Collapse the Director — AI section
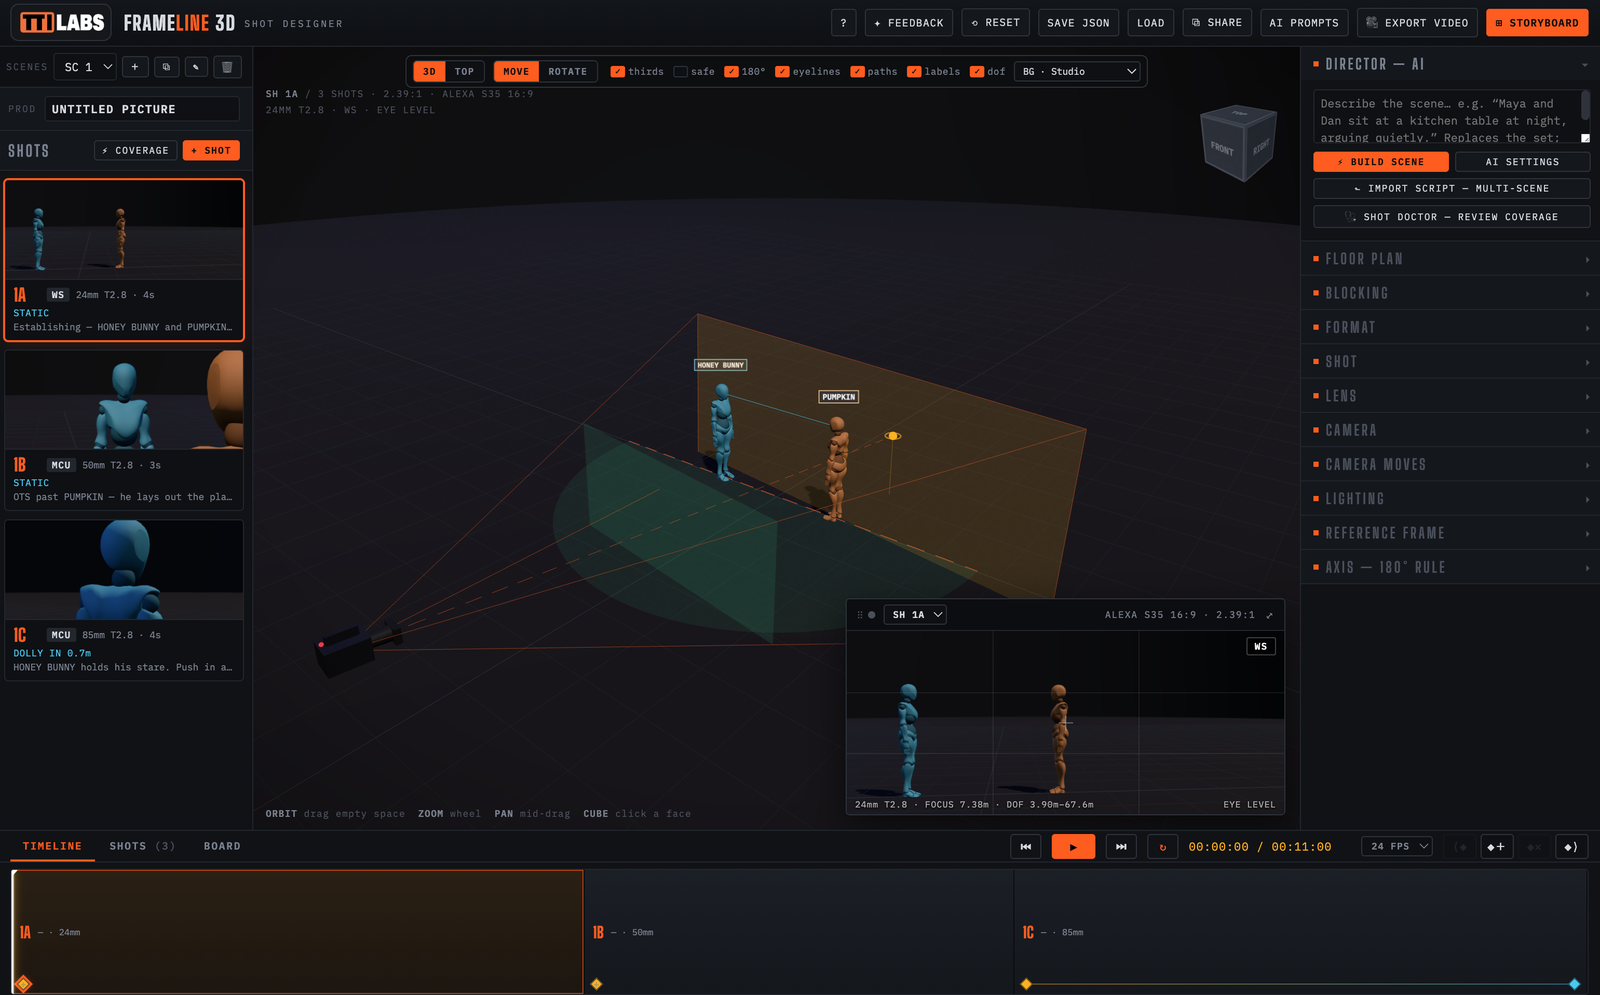This screenshot has width=1600, height=995. (x=1450, y=64)
